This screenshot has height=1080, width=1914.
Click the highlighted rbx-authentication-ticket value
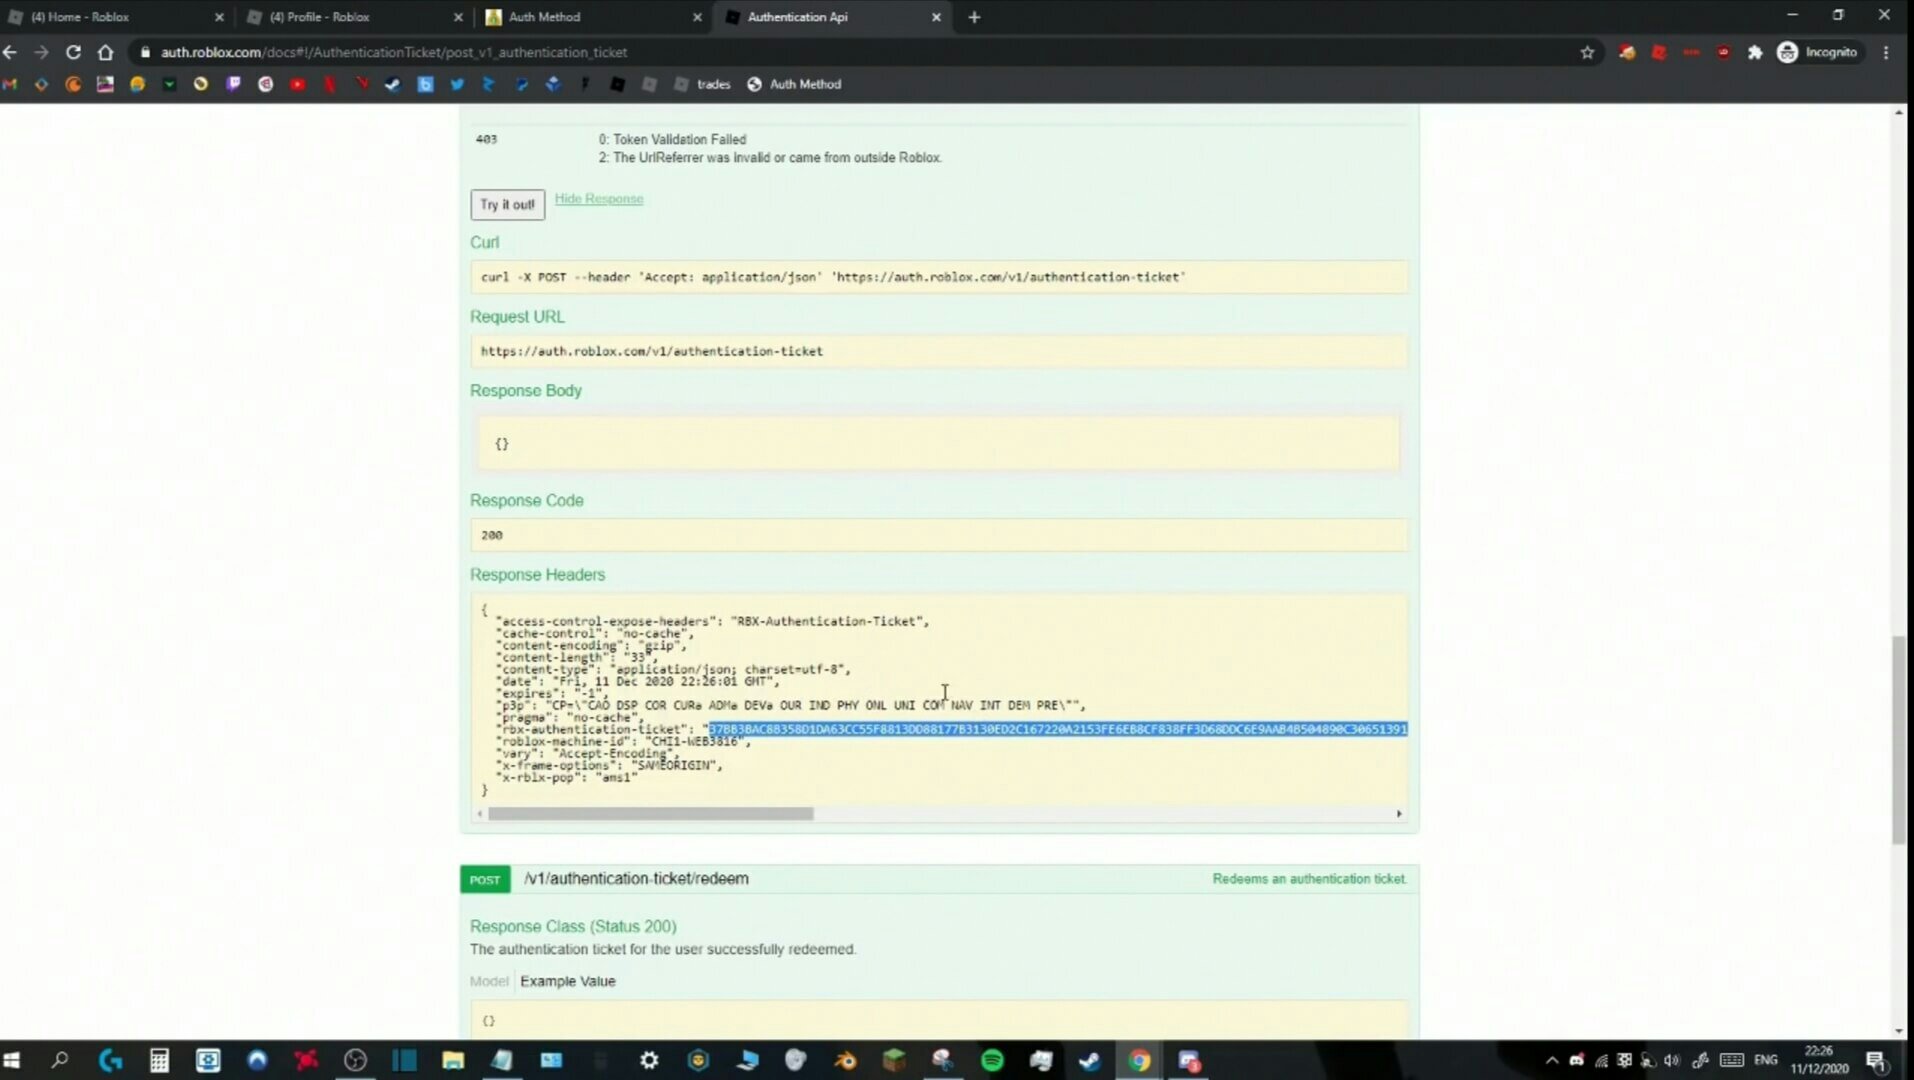tap(1058, 729)
